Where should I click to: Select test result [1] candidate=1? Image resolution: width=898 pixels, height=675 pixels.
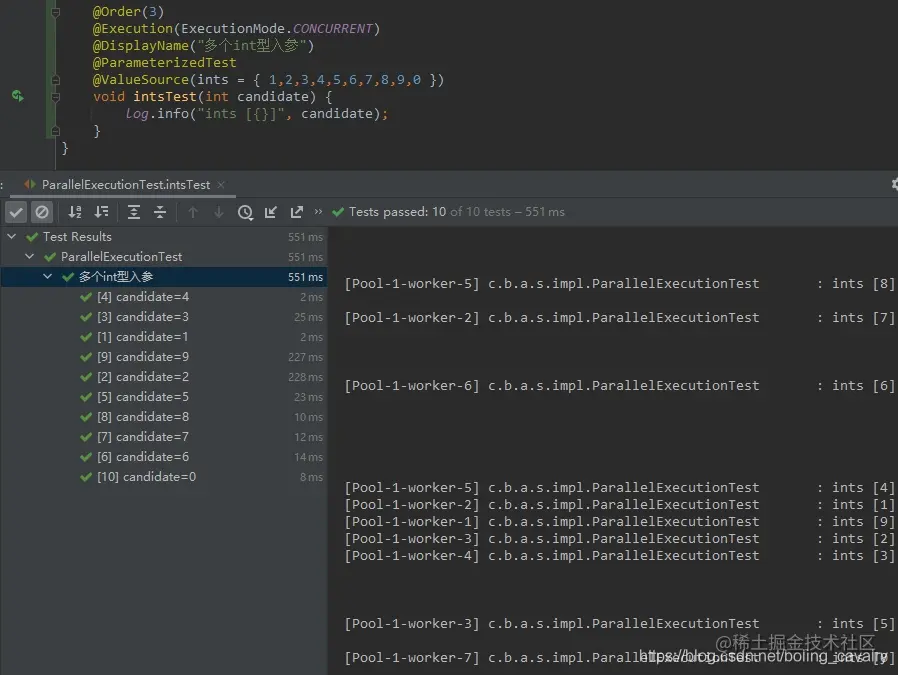(164, 337)
